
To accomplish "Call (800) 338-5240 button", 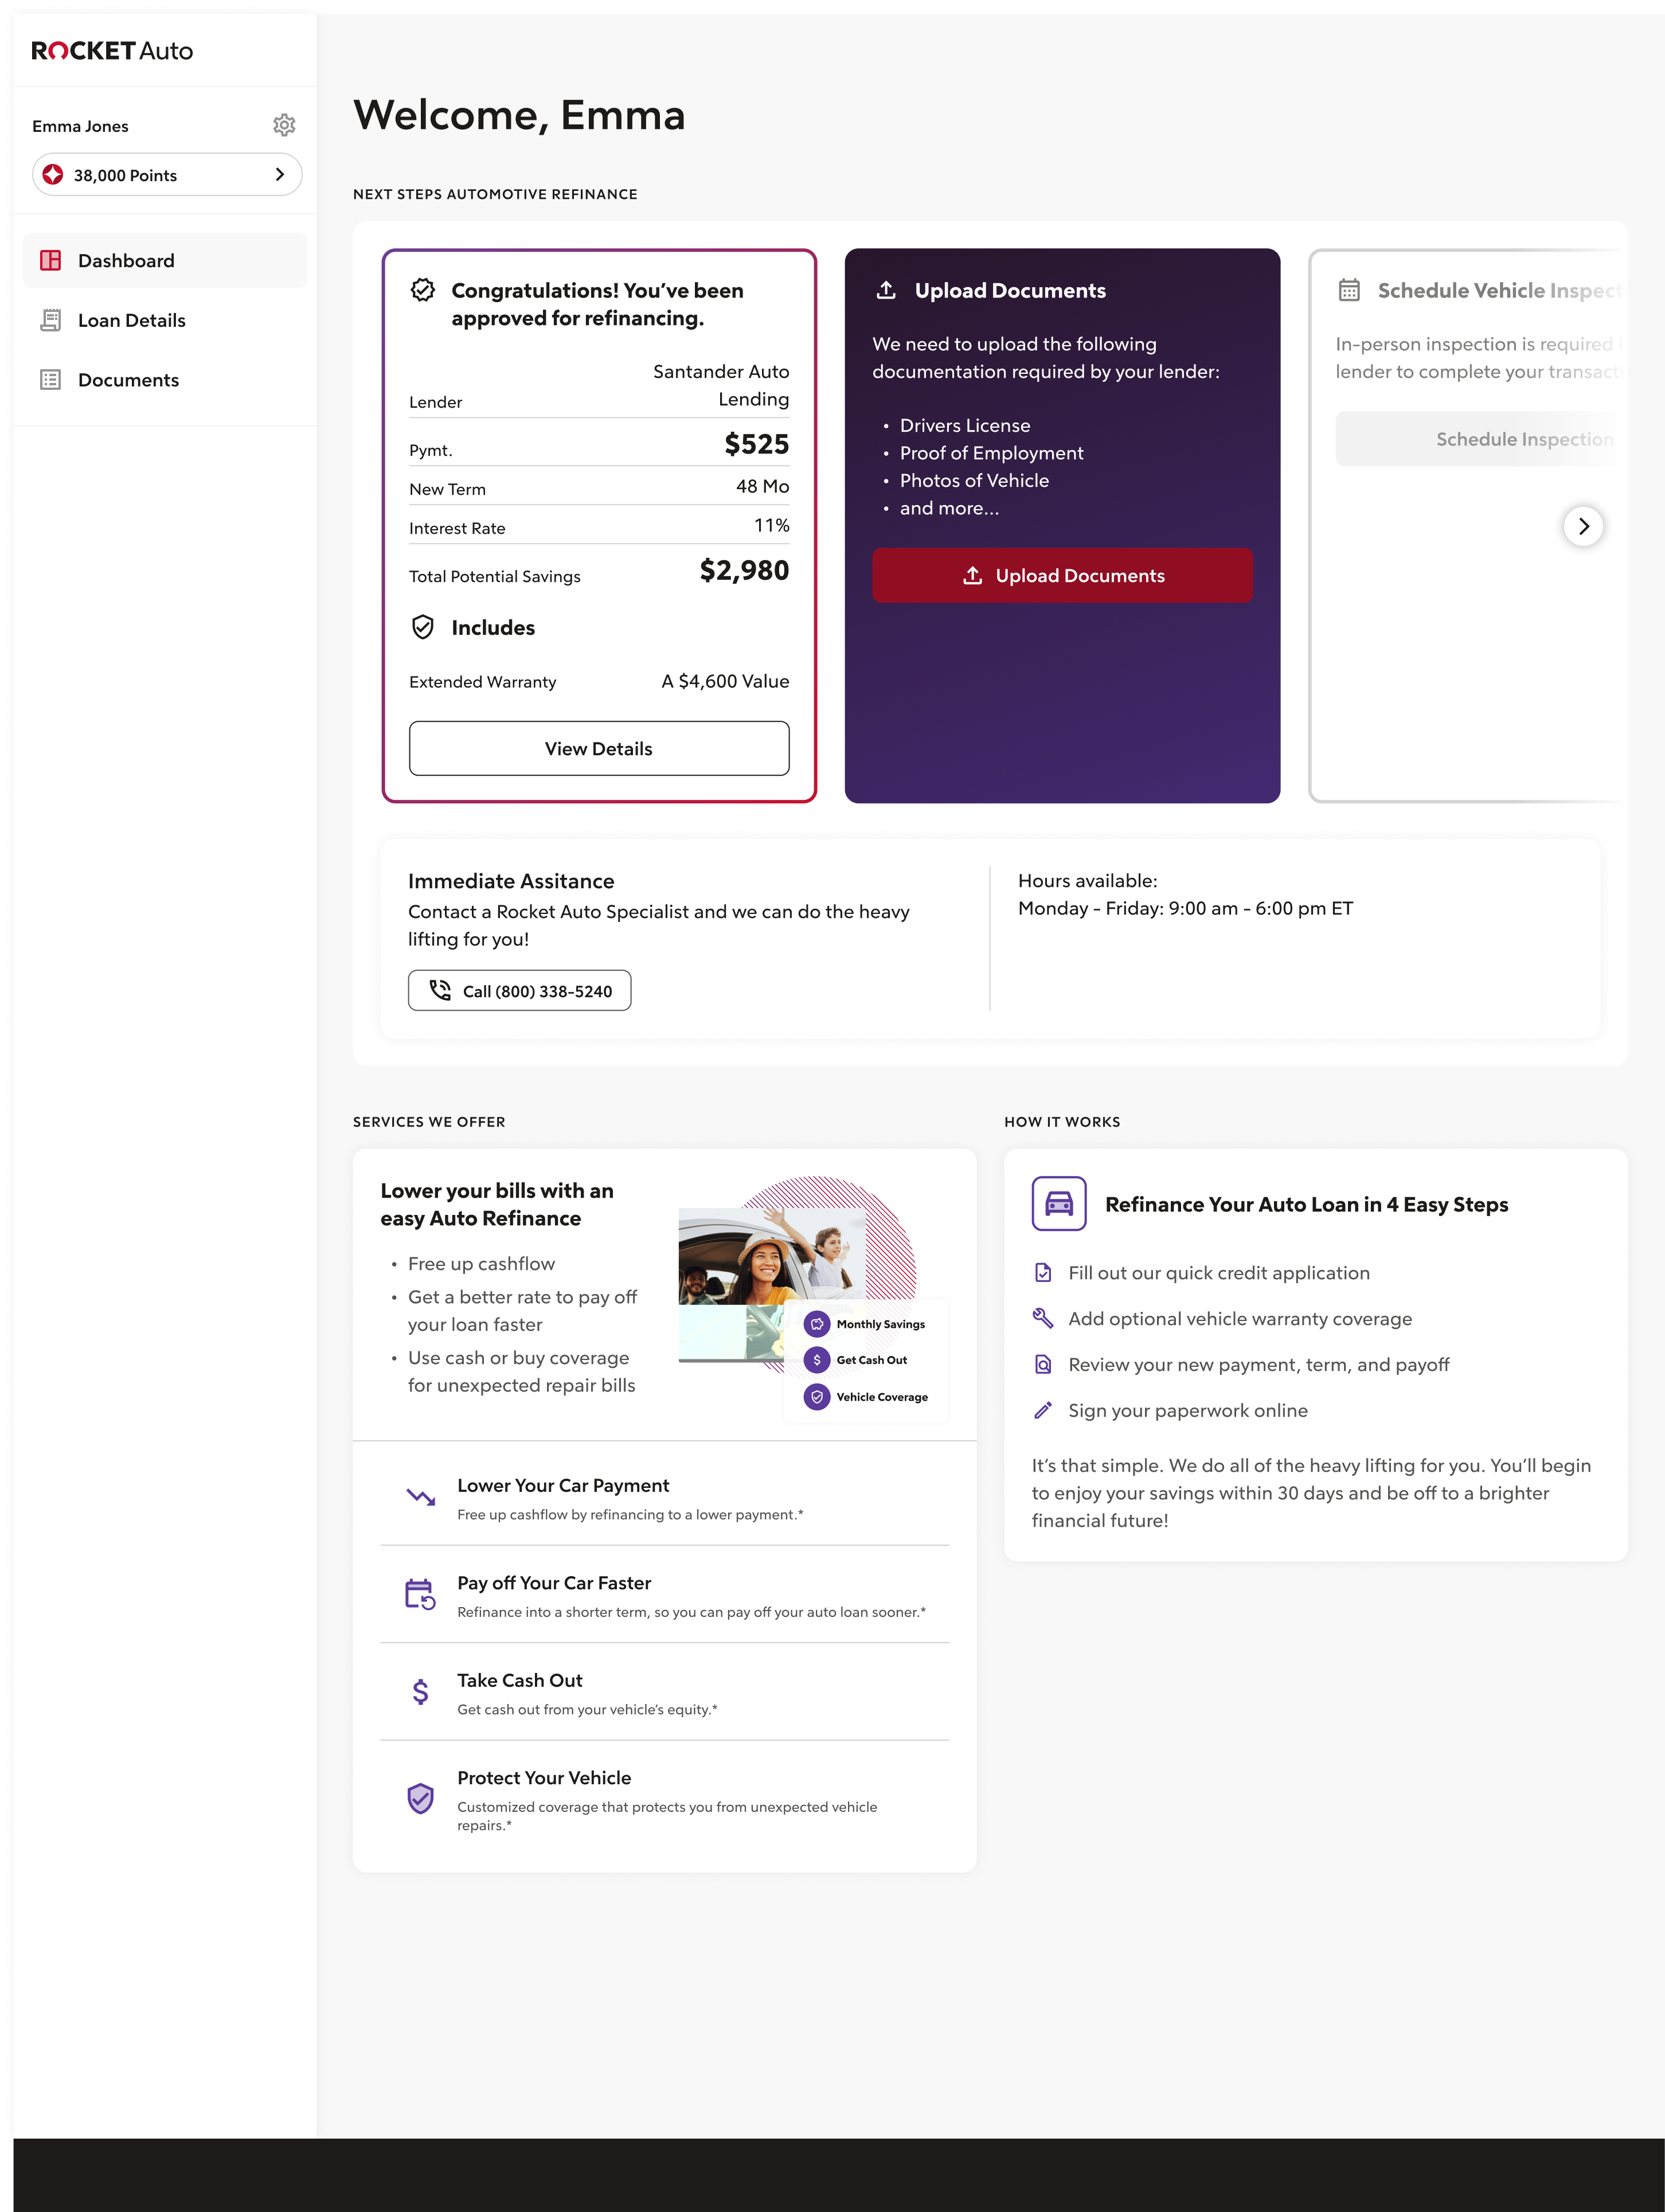I will [x=519, y=991].
